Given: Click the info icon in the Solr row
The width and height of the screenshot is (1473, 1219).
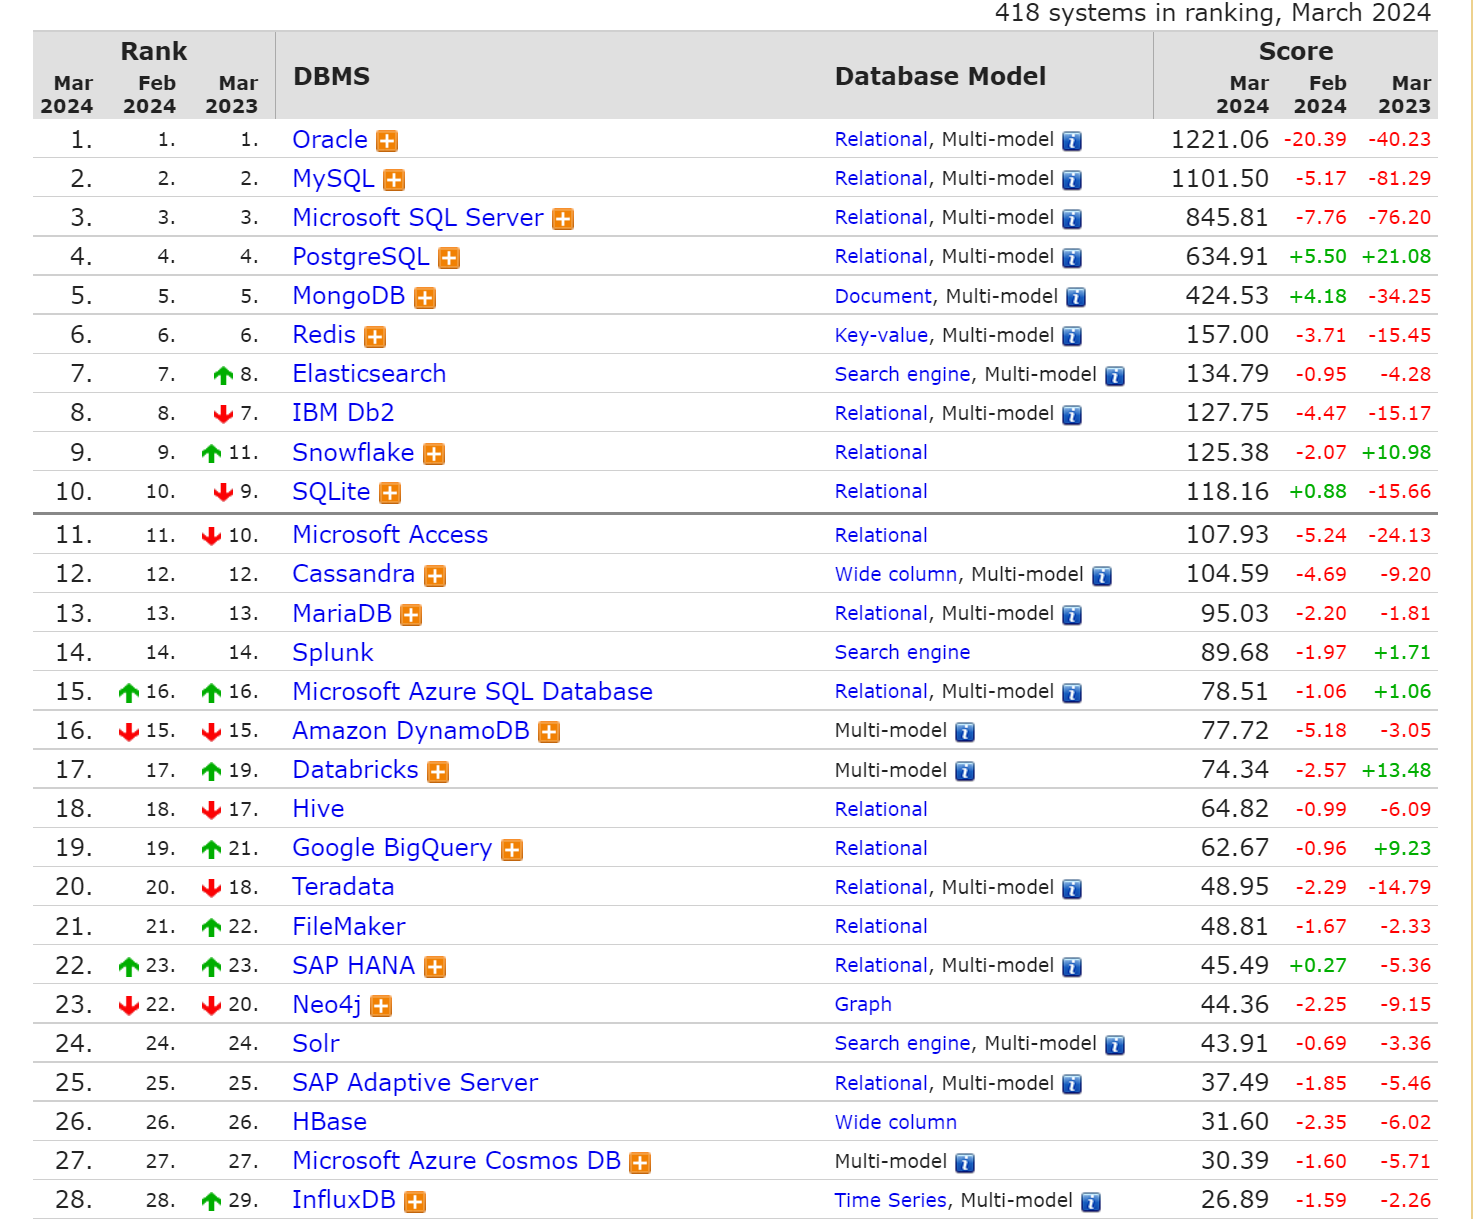Looking at the screenshot, I should tap(1115, 1045).
